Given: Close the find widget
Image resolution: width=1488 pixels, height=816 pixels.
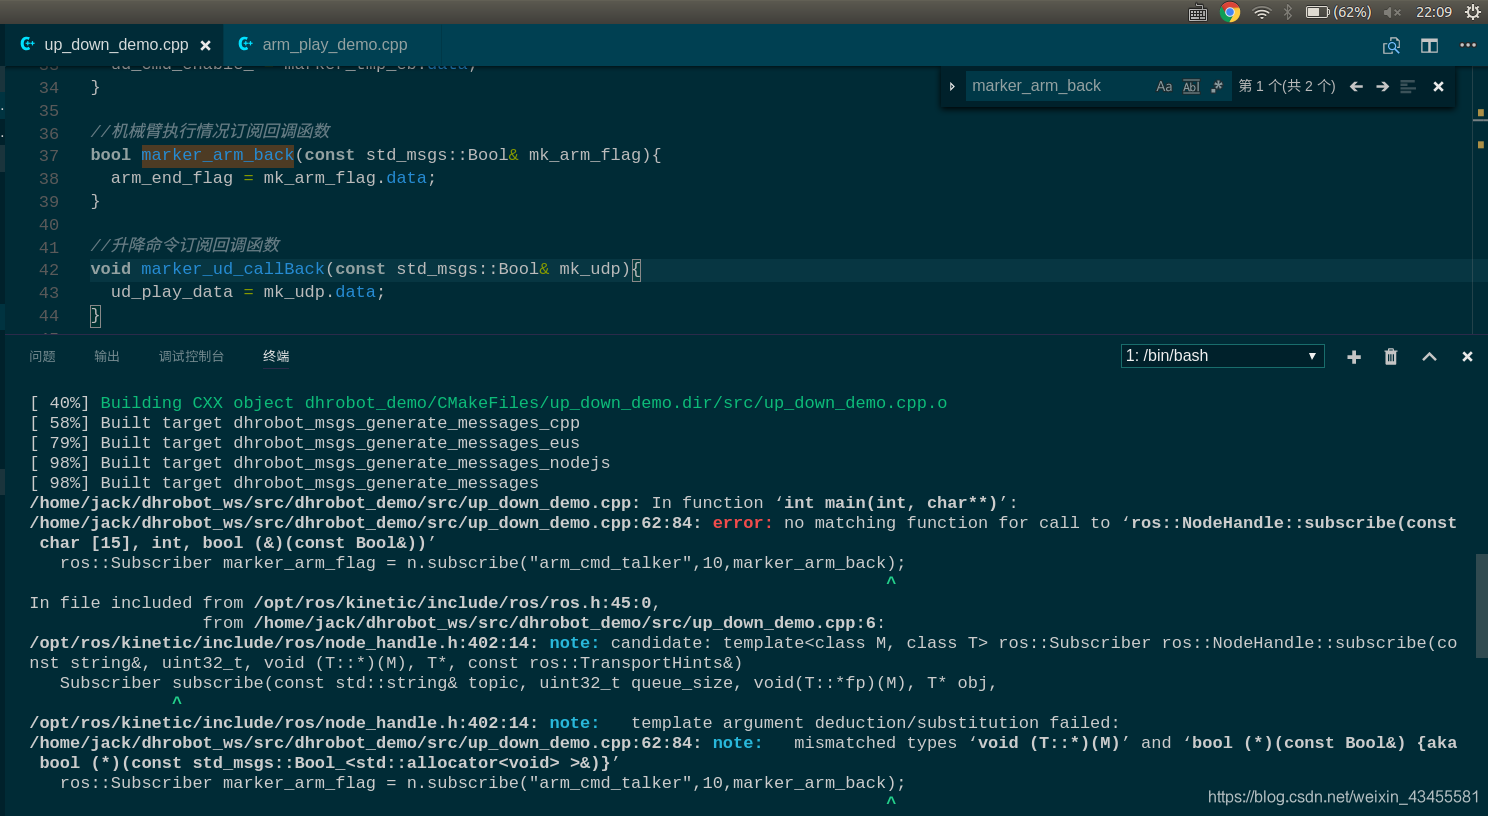Looking at the screenshot, I should point(1438,87).
